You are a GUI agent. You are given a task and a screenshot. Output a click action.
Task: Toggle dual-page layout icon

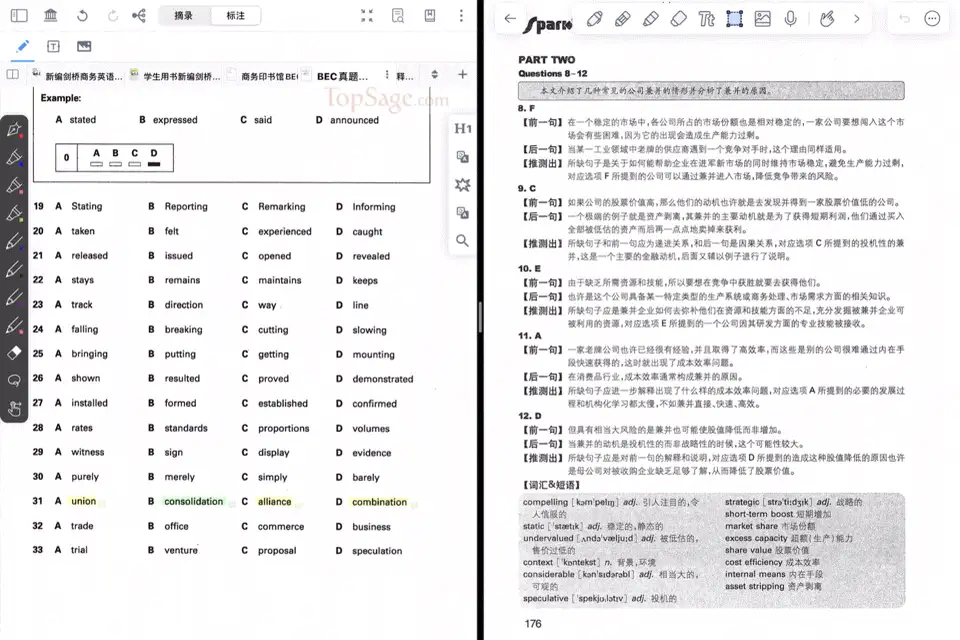click(12, 75)
